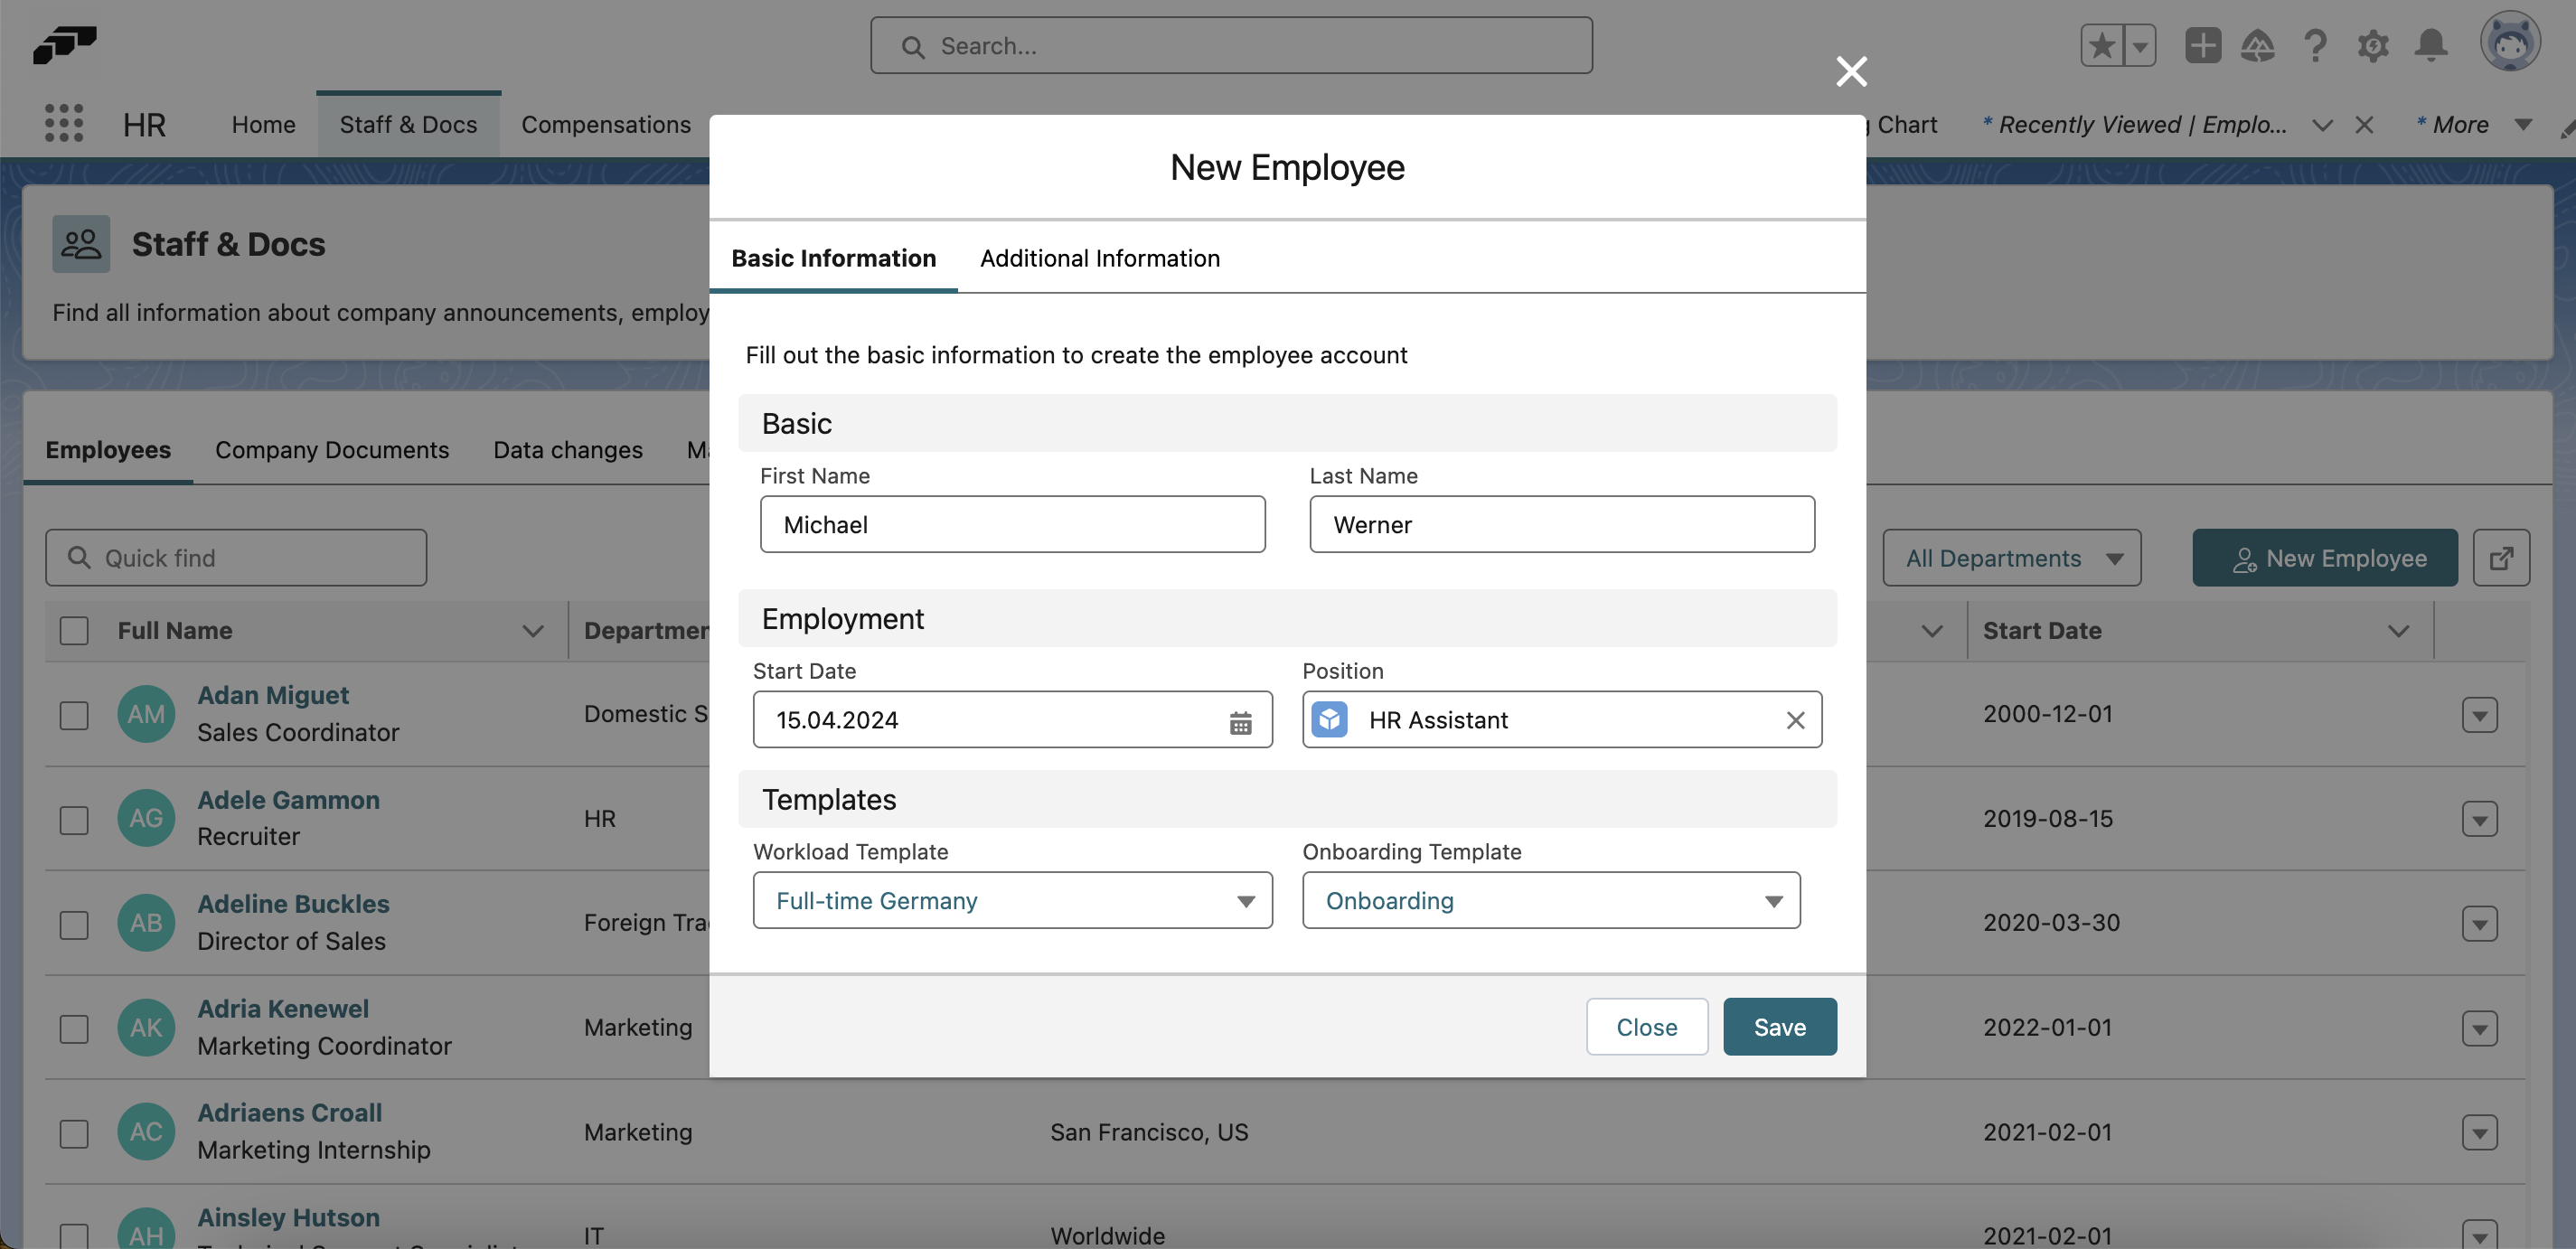Image resolution: width=2576 pixels, height=1249 pixels.
Task: Click the help question mark icon
Action: 2316,45
